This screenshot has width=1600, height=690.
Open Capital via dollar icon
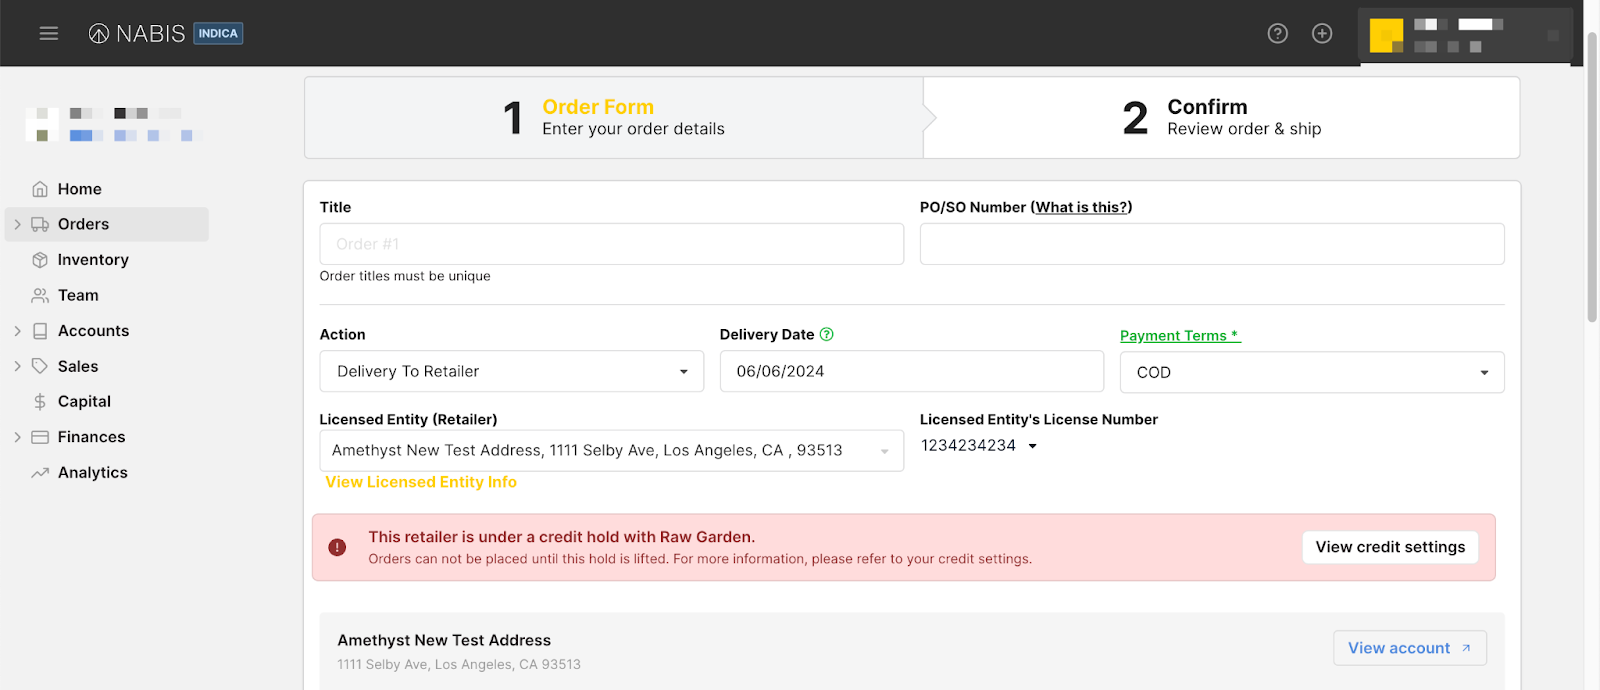tap(40, 402)
